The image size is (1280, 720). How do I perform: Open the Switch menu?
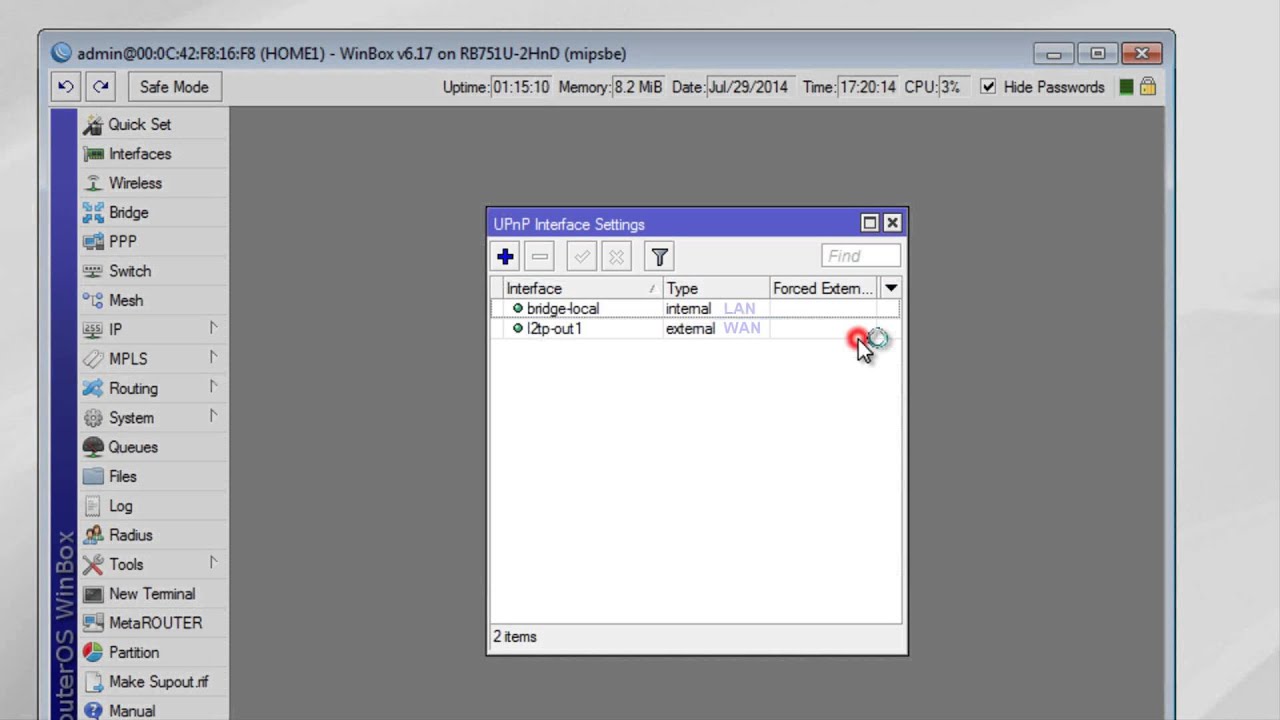click(129, 271)
